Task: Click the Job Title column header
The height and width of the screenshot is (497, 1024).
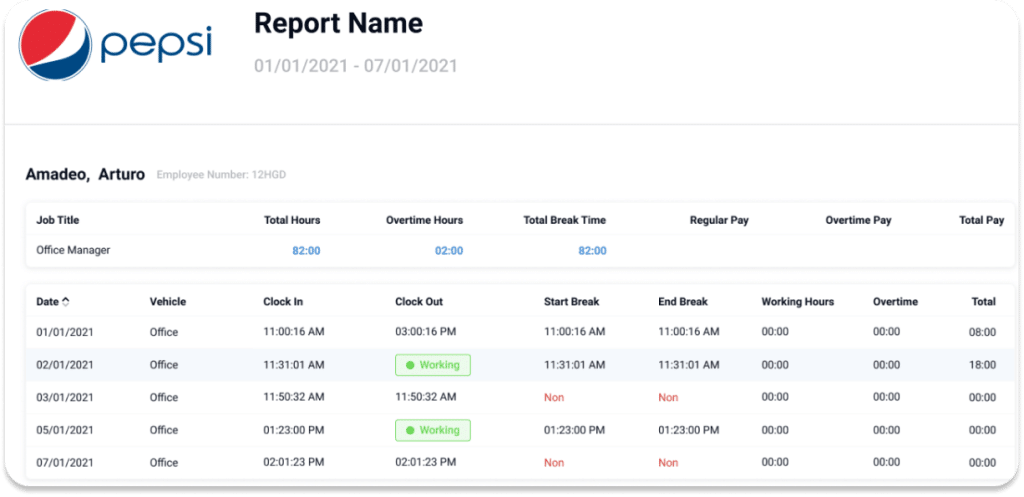Action: 57,220
